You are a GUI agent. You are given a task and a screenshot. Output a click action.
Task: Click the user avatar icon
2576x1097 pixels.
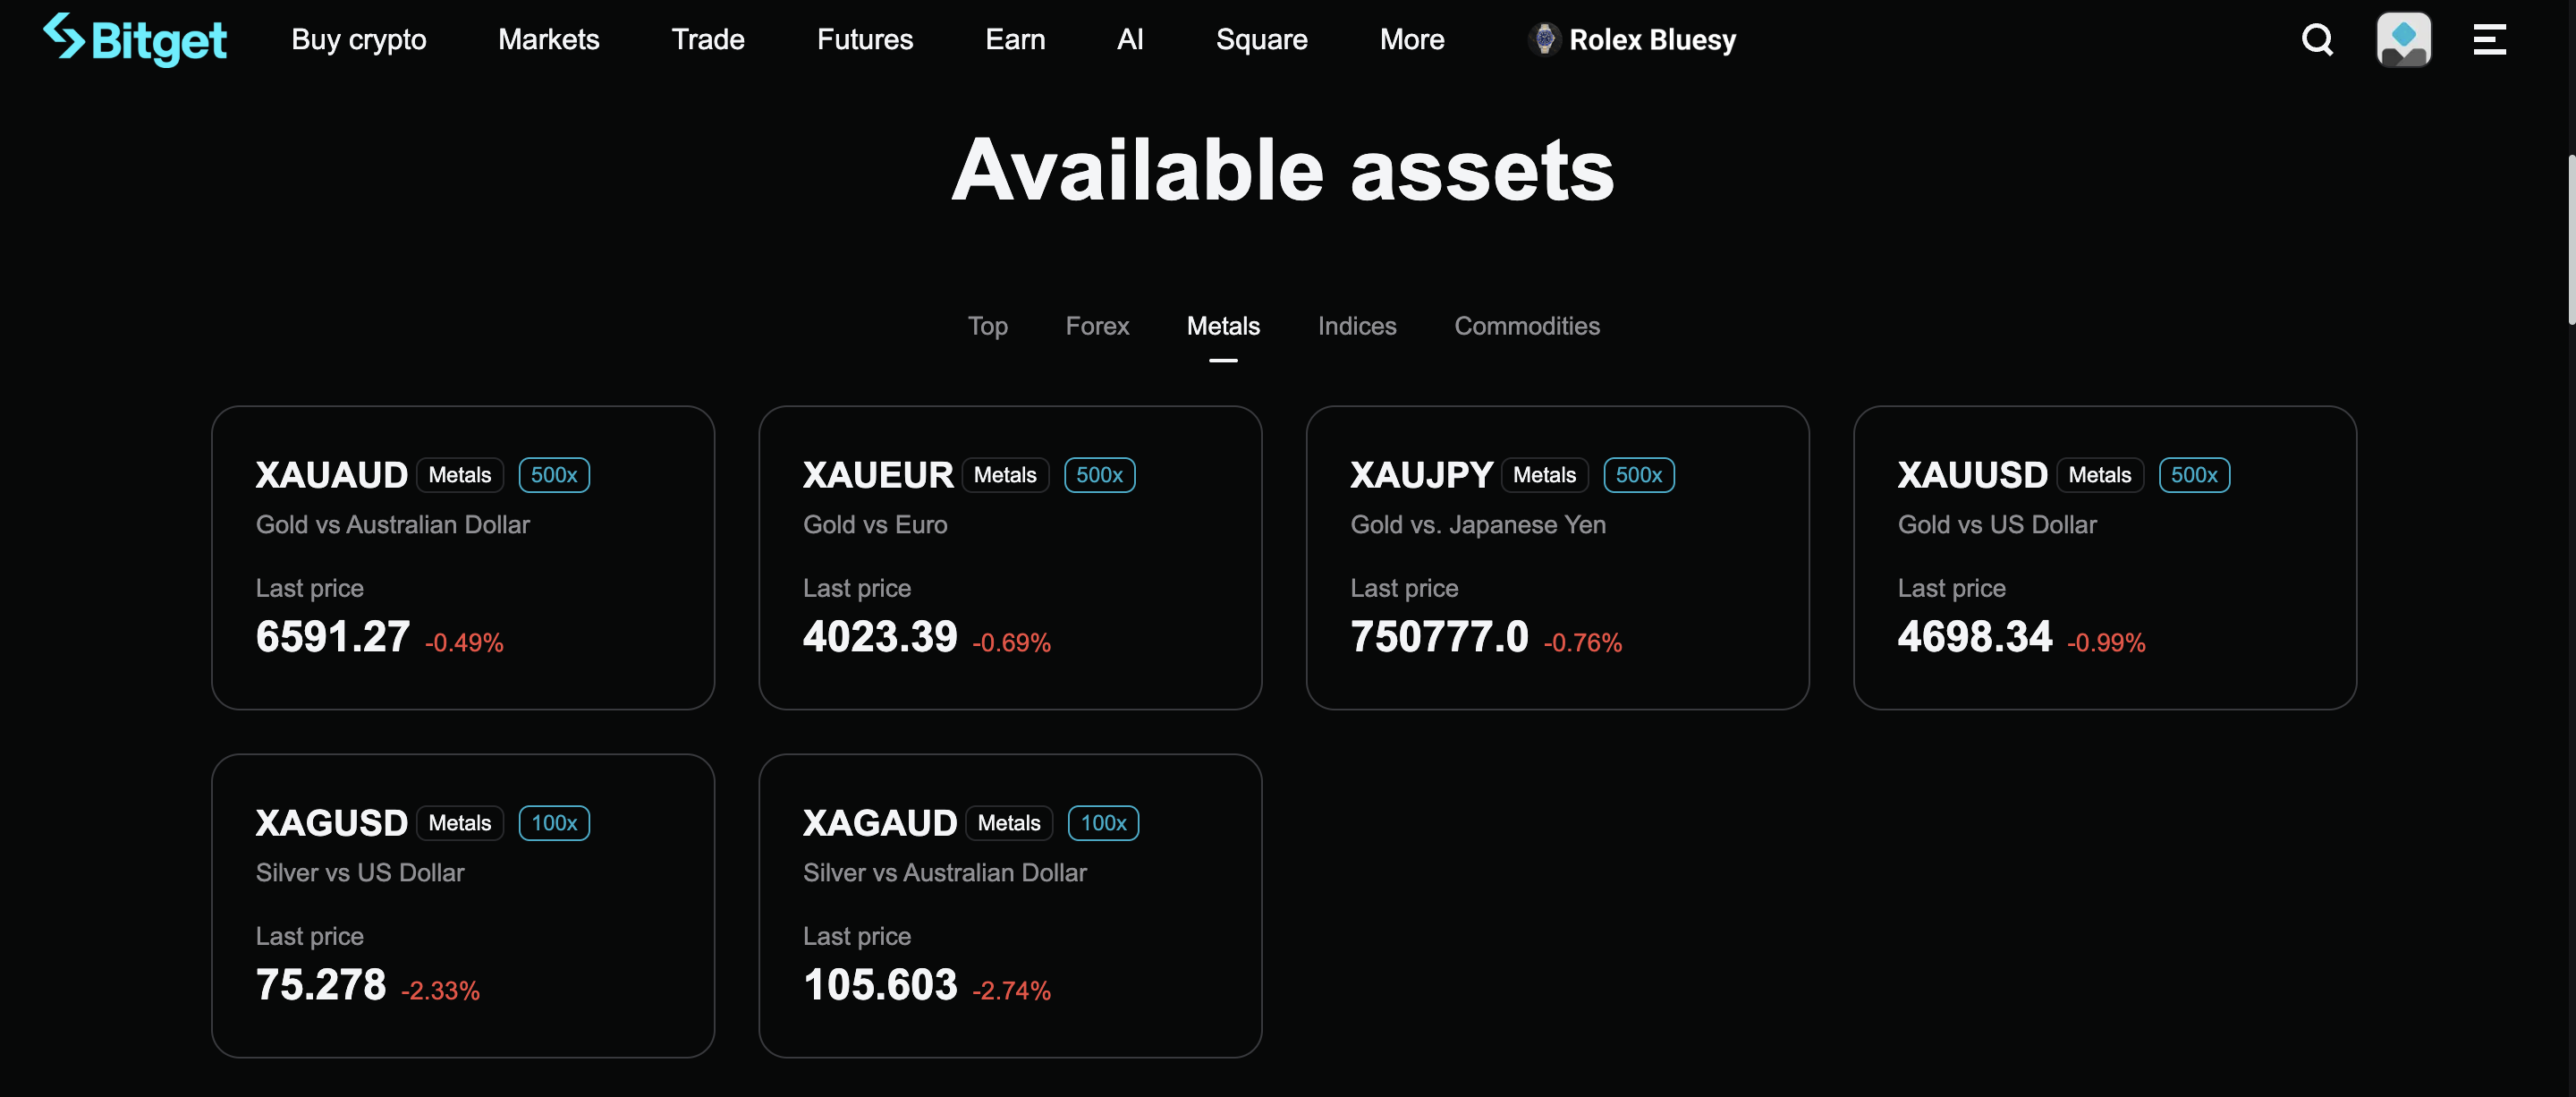pyautogui.click(x=2404, y=39)
